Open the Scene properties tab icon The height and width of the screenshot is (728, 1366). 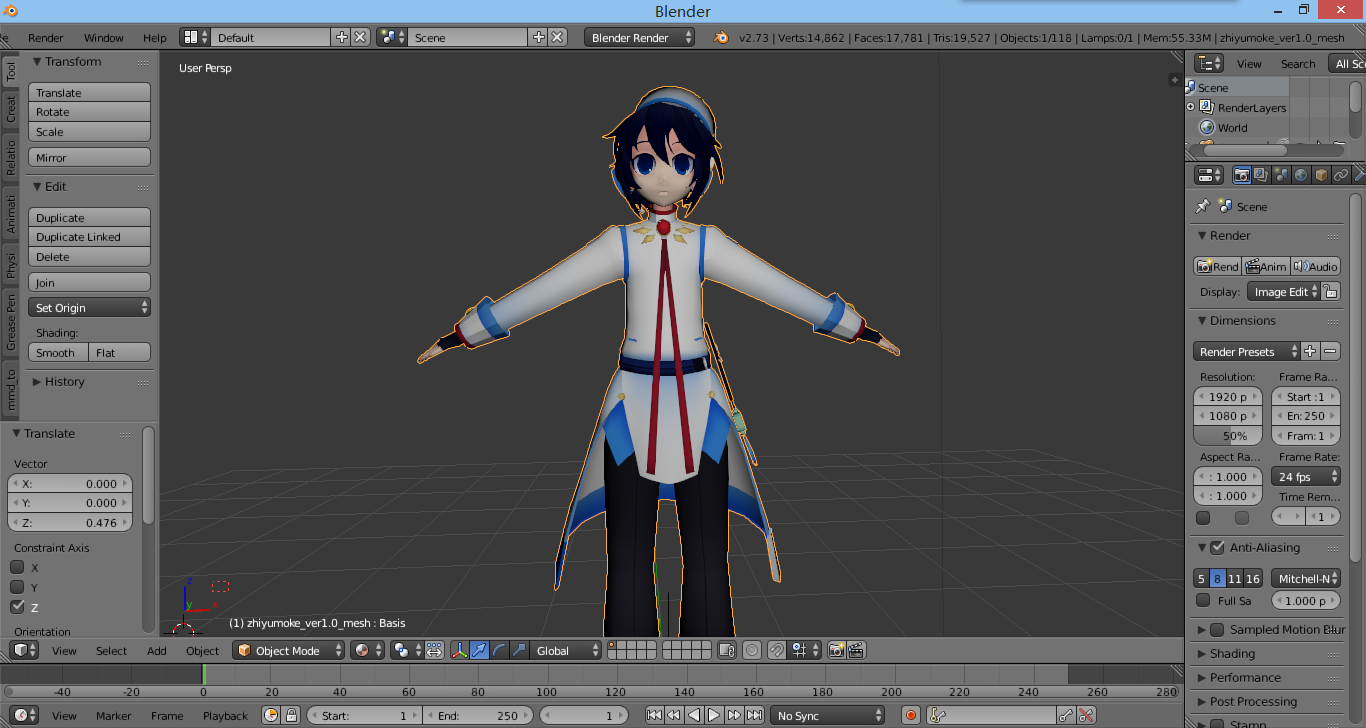[x=1281, y=175]
